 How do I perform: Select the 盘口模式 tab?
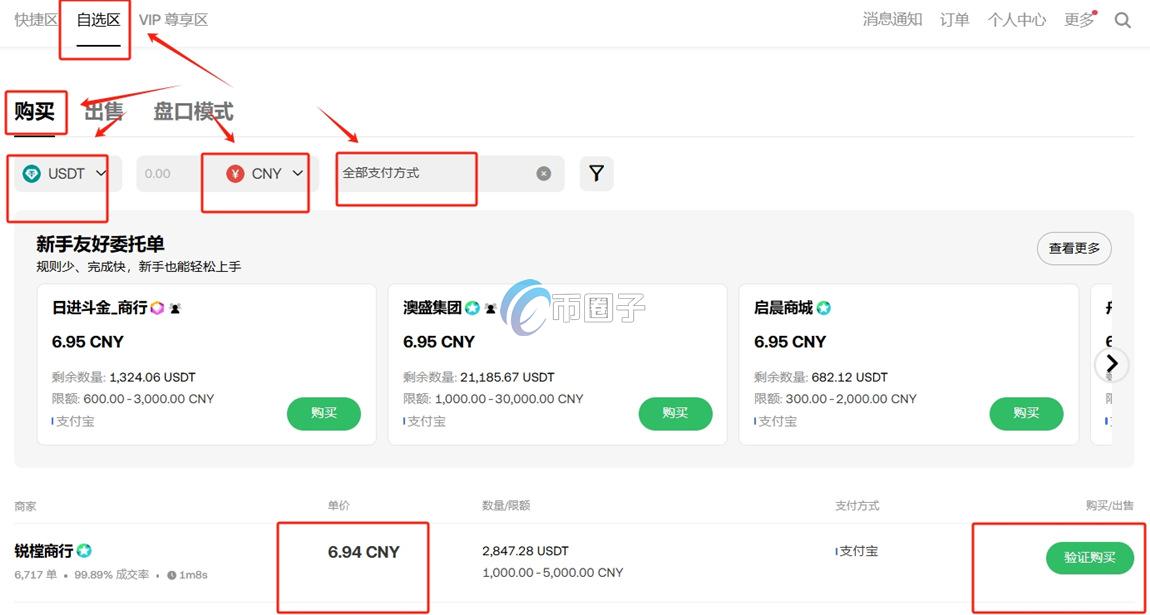tap(193, 111)
